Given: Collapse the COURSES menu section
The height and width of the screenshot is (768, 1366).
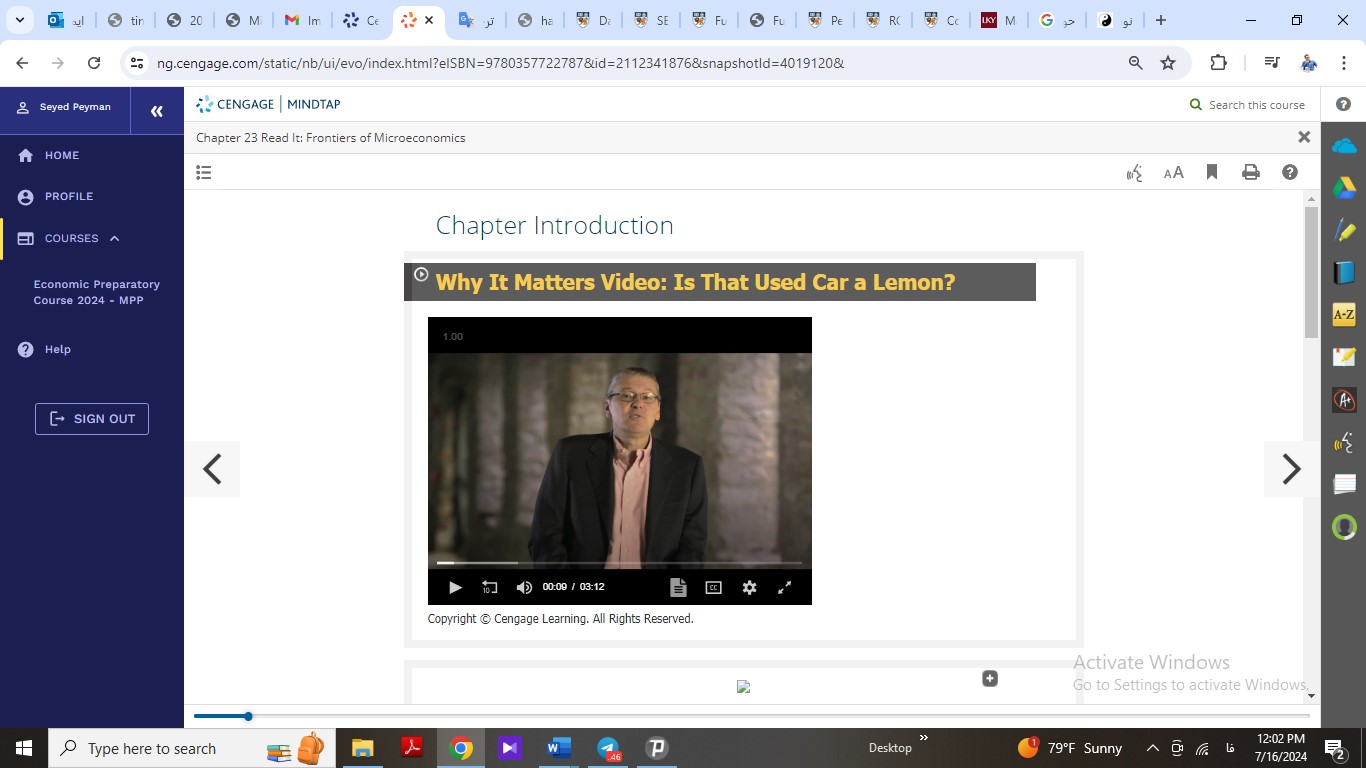Looking at the screenshot, I should (x=114, y=238).
